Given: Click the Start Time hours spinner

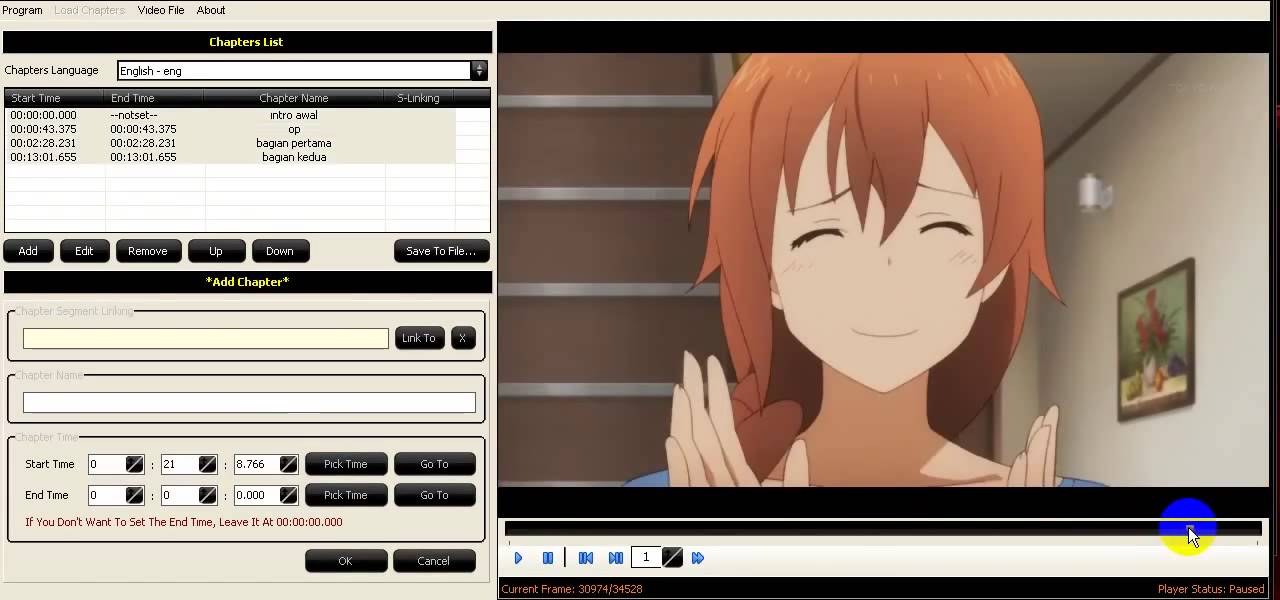Looking at the screenshot, I should click(x=135, y=464).
